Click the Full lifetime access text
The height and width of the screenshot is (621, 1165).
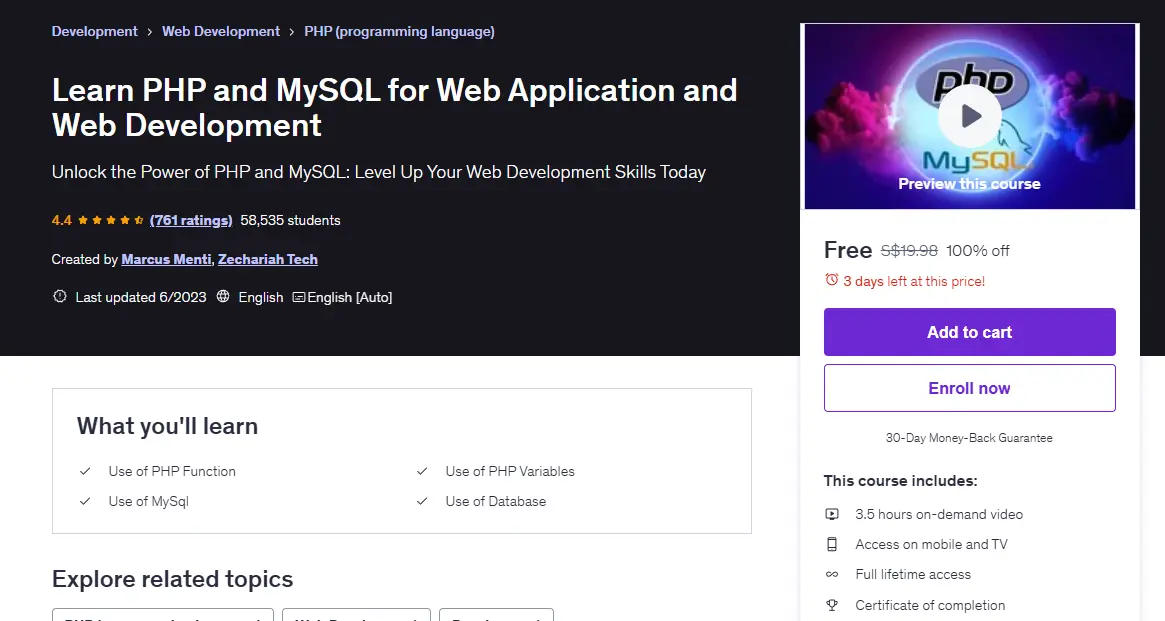tap(913, 574)
